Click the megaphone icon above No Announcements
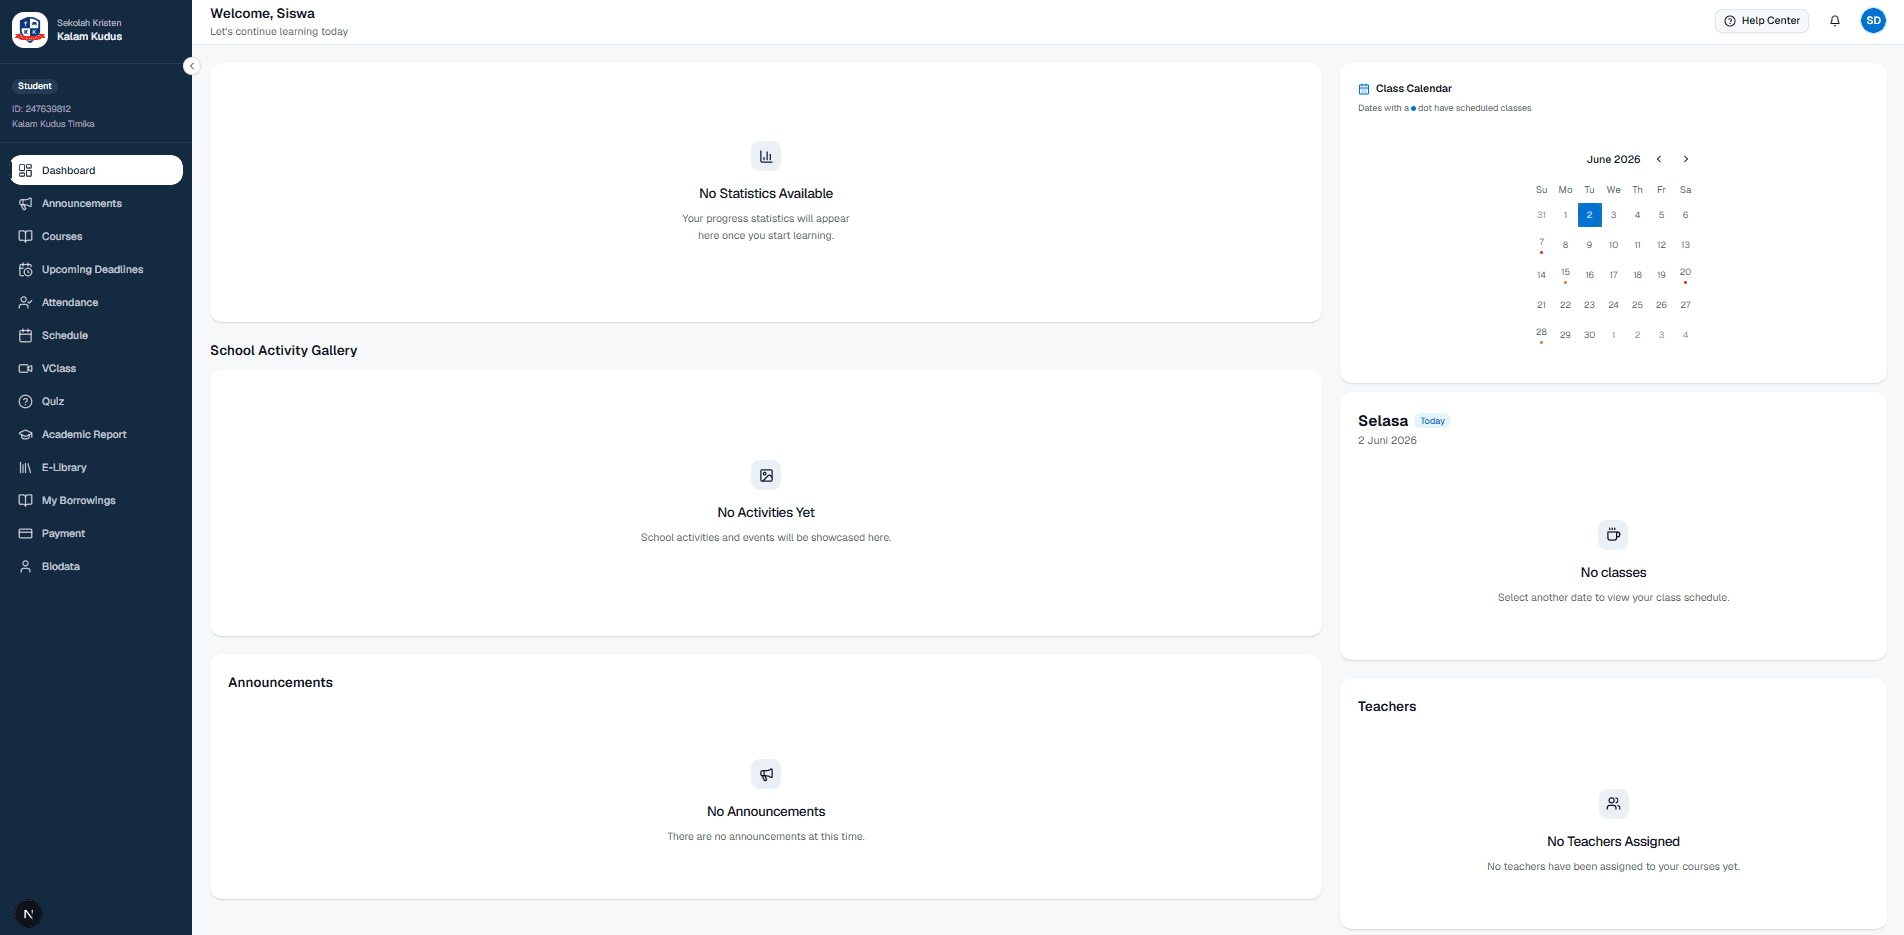Image resolution: width=1904 pixels, height=935 pixels. (x=766, y=774)
